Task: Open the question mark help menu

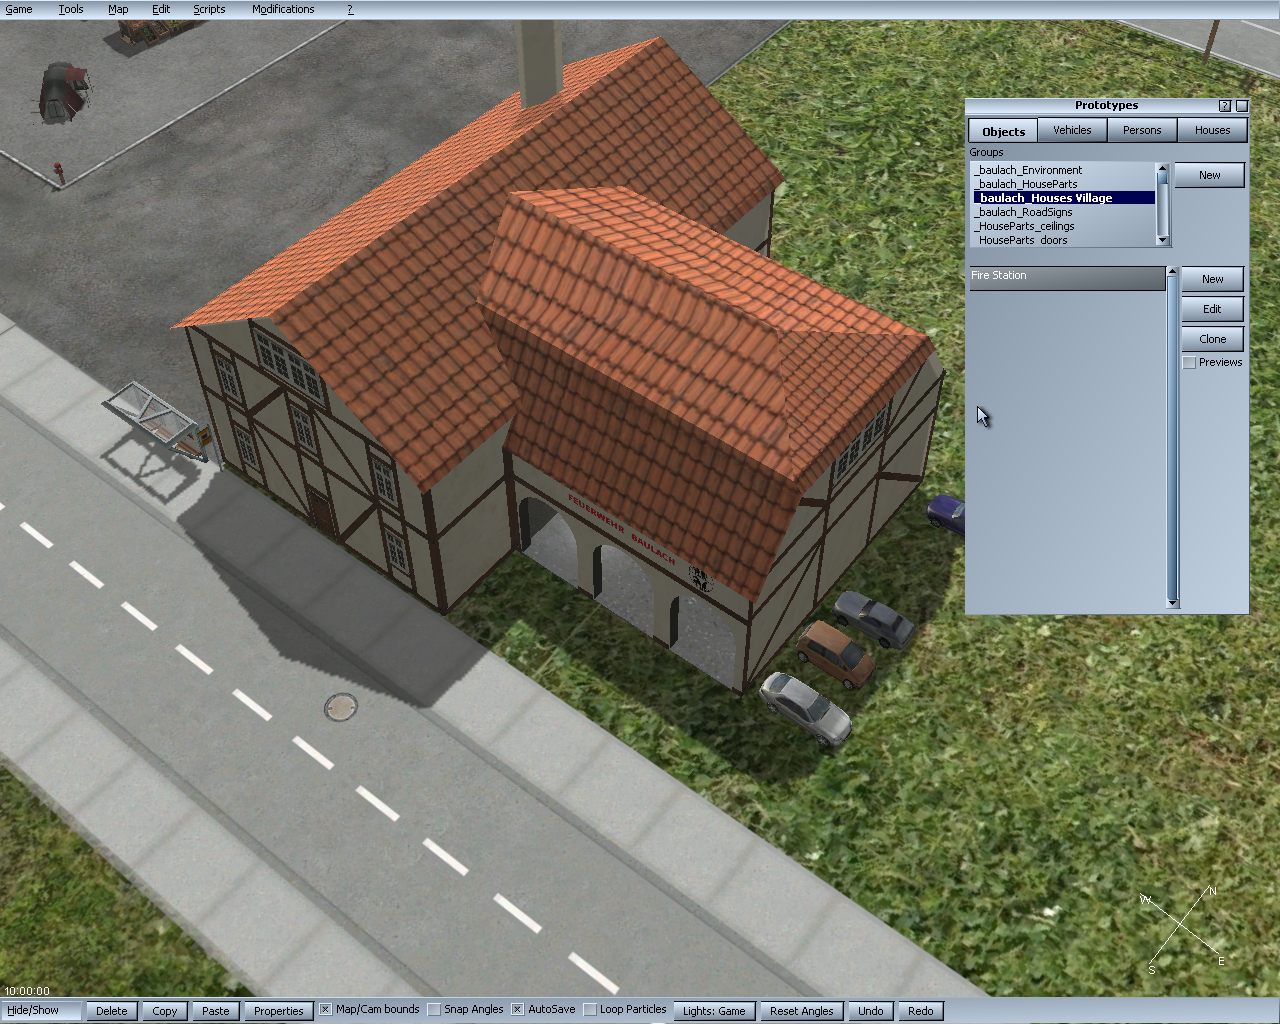Action: (x=350, y=9)
